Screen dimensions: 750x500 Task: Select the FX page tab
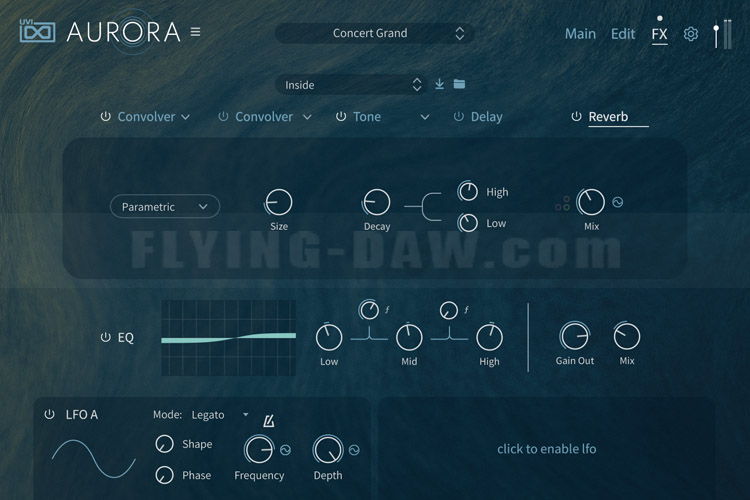pos(660,34)
